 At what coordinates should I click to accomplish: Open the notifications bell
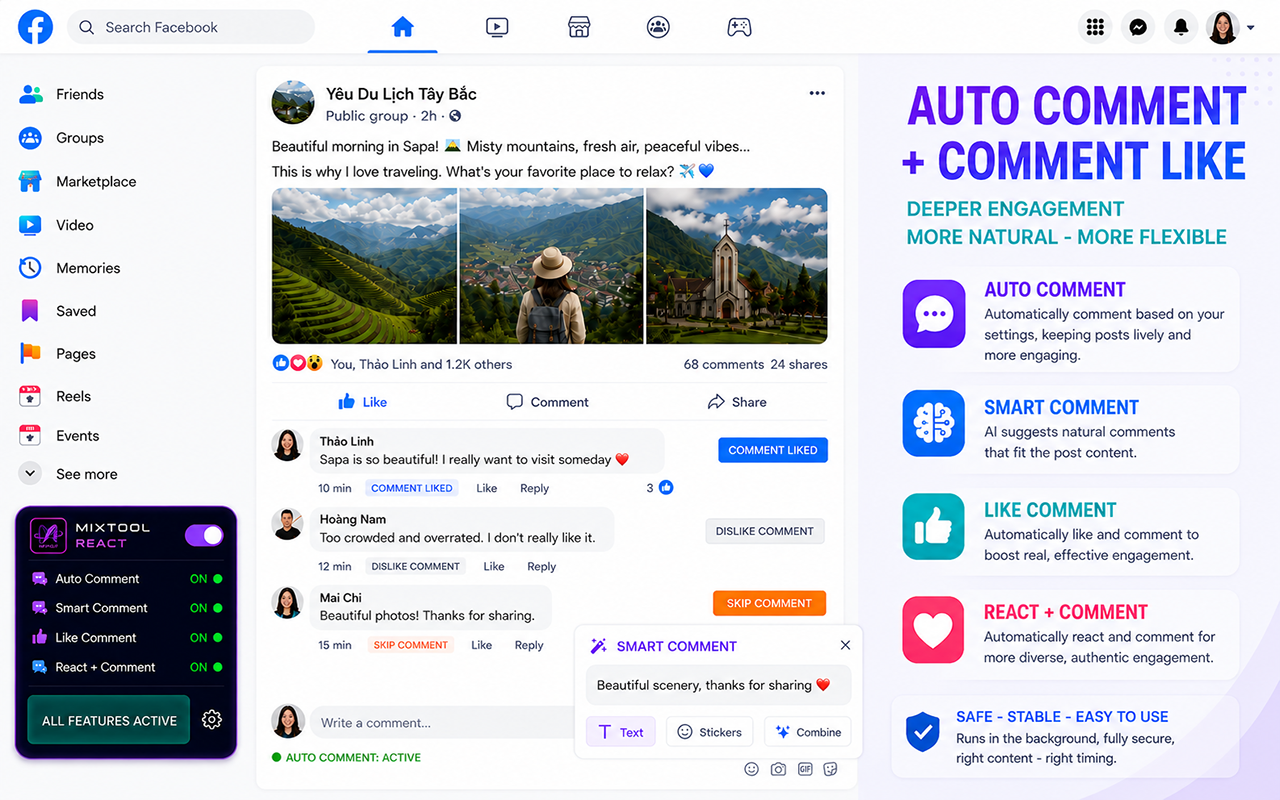click(1181, 27)
